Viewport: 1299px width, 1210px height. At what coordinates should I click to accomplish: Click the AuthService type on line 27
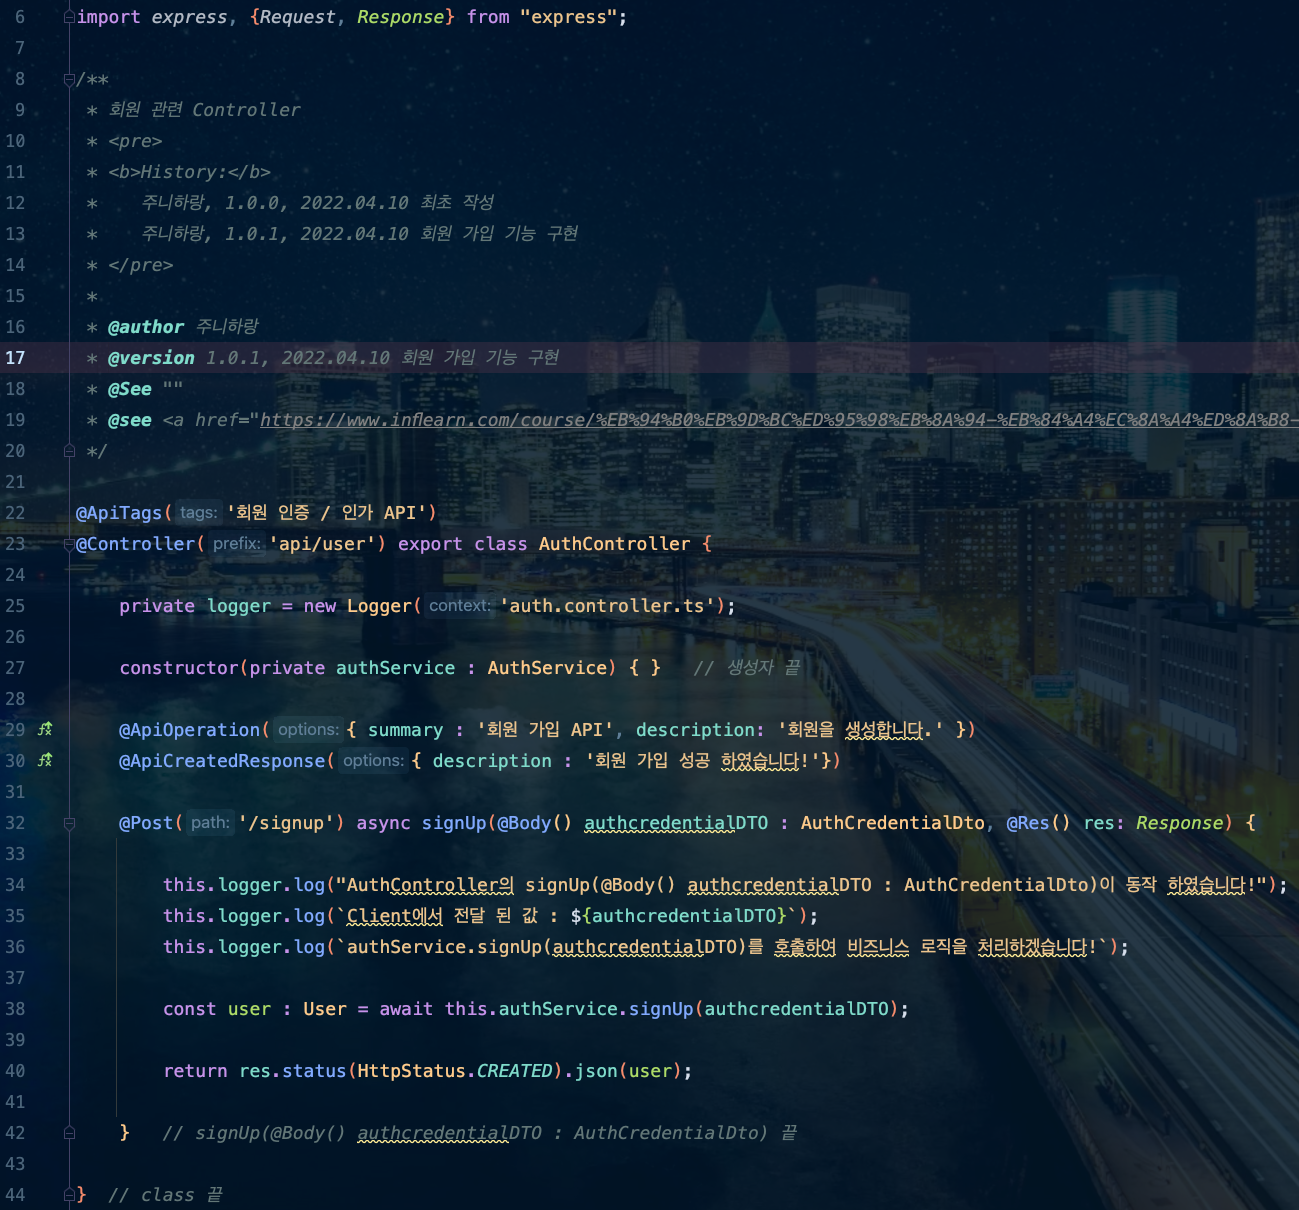547,668
